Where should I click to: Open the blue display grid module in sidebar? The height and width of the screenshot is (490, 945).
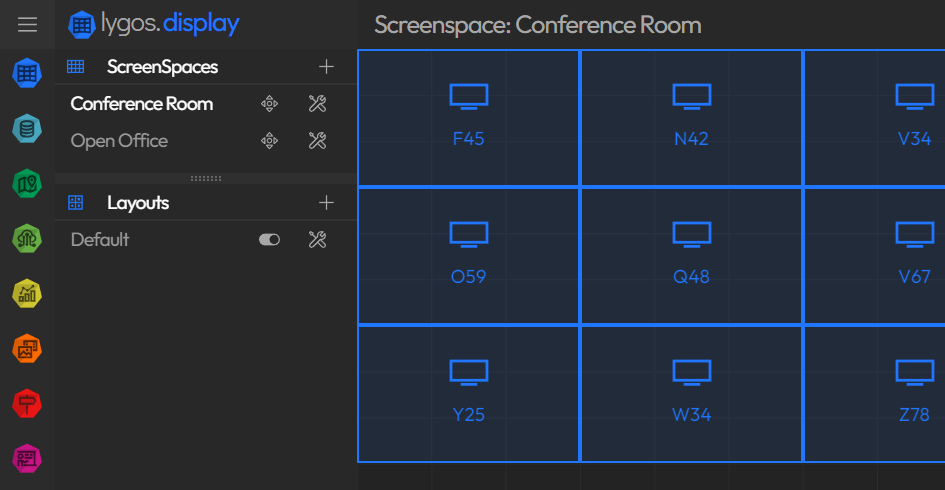point(27,73)
